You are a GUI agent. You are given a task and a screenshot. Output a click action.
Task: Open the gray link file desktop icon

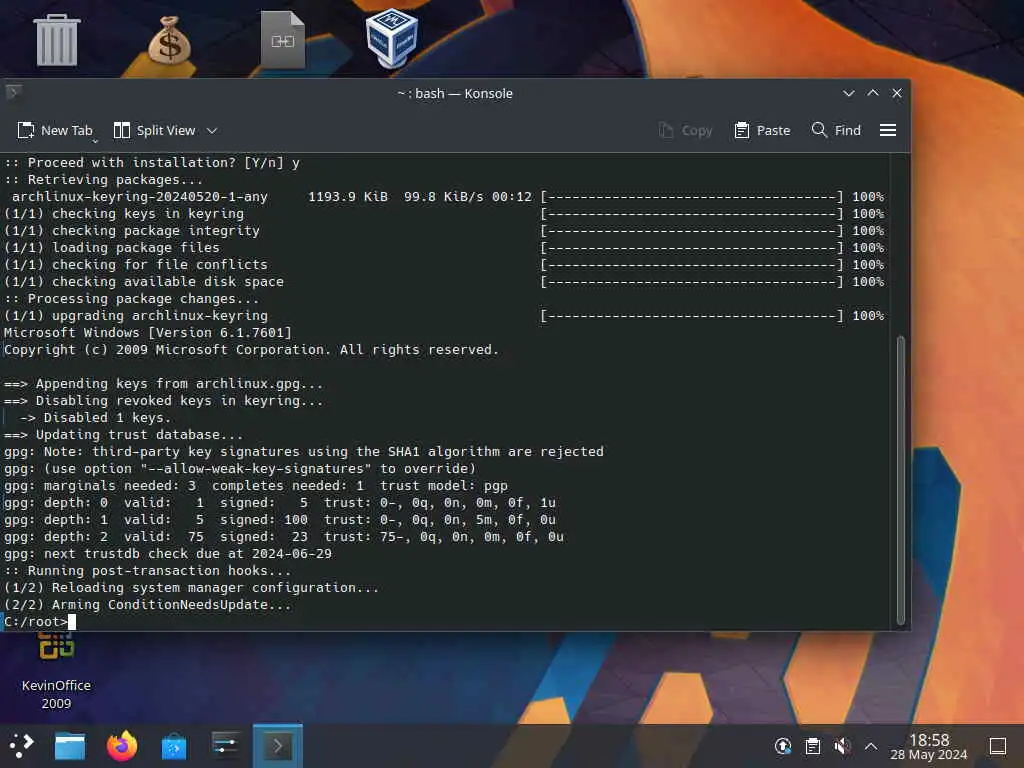[x=283, y=40]
